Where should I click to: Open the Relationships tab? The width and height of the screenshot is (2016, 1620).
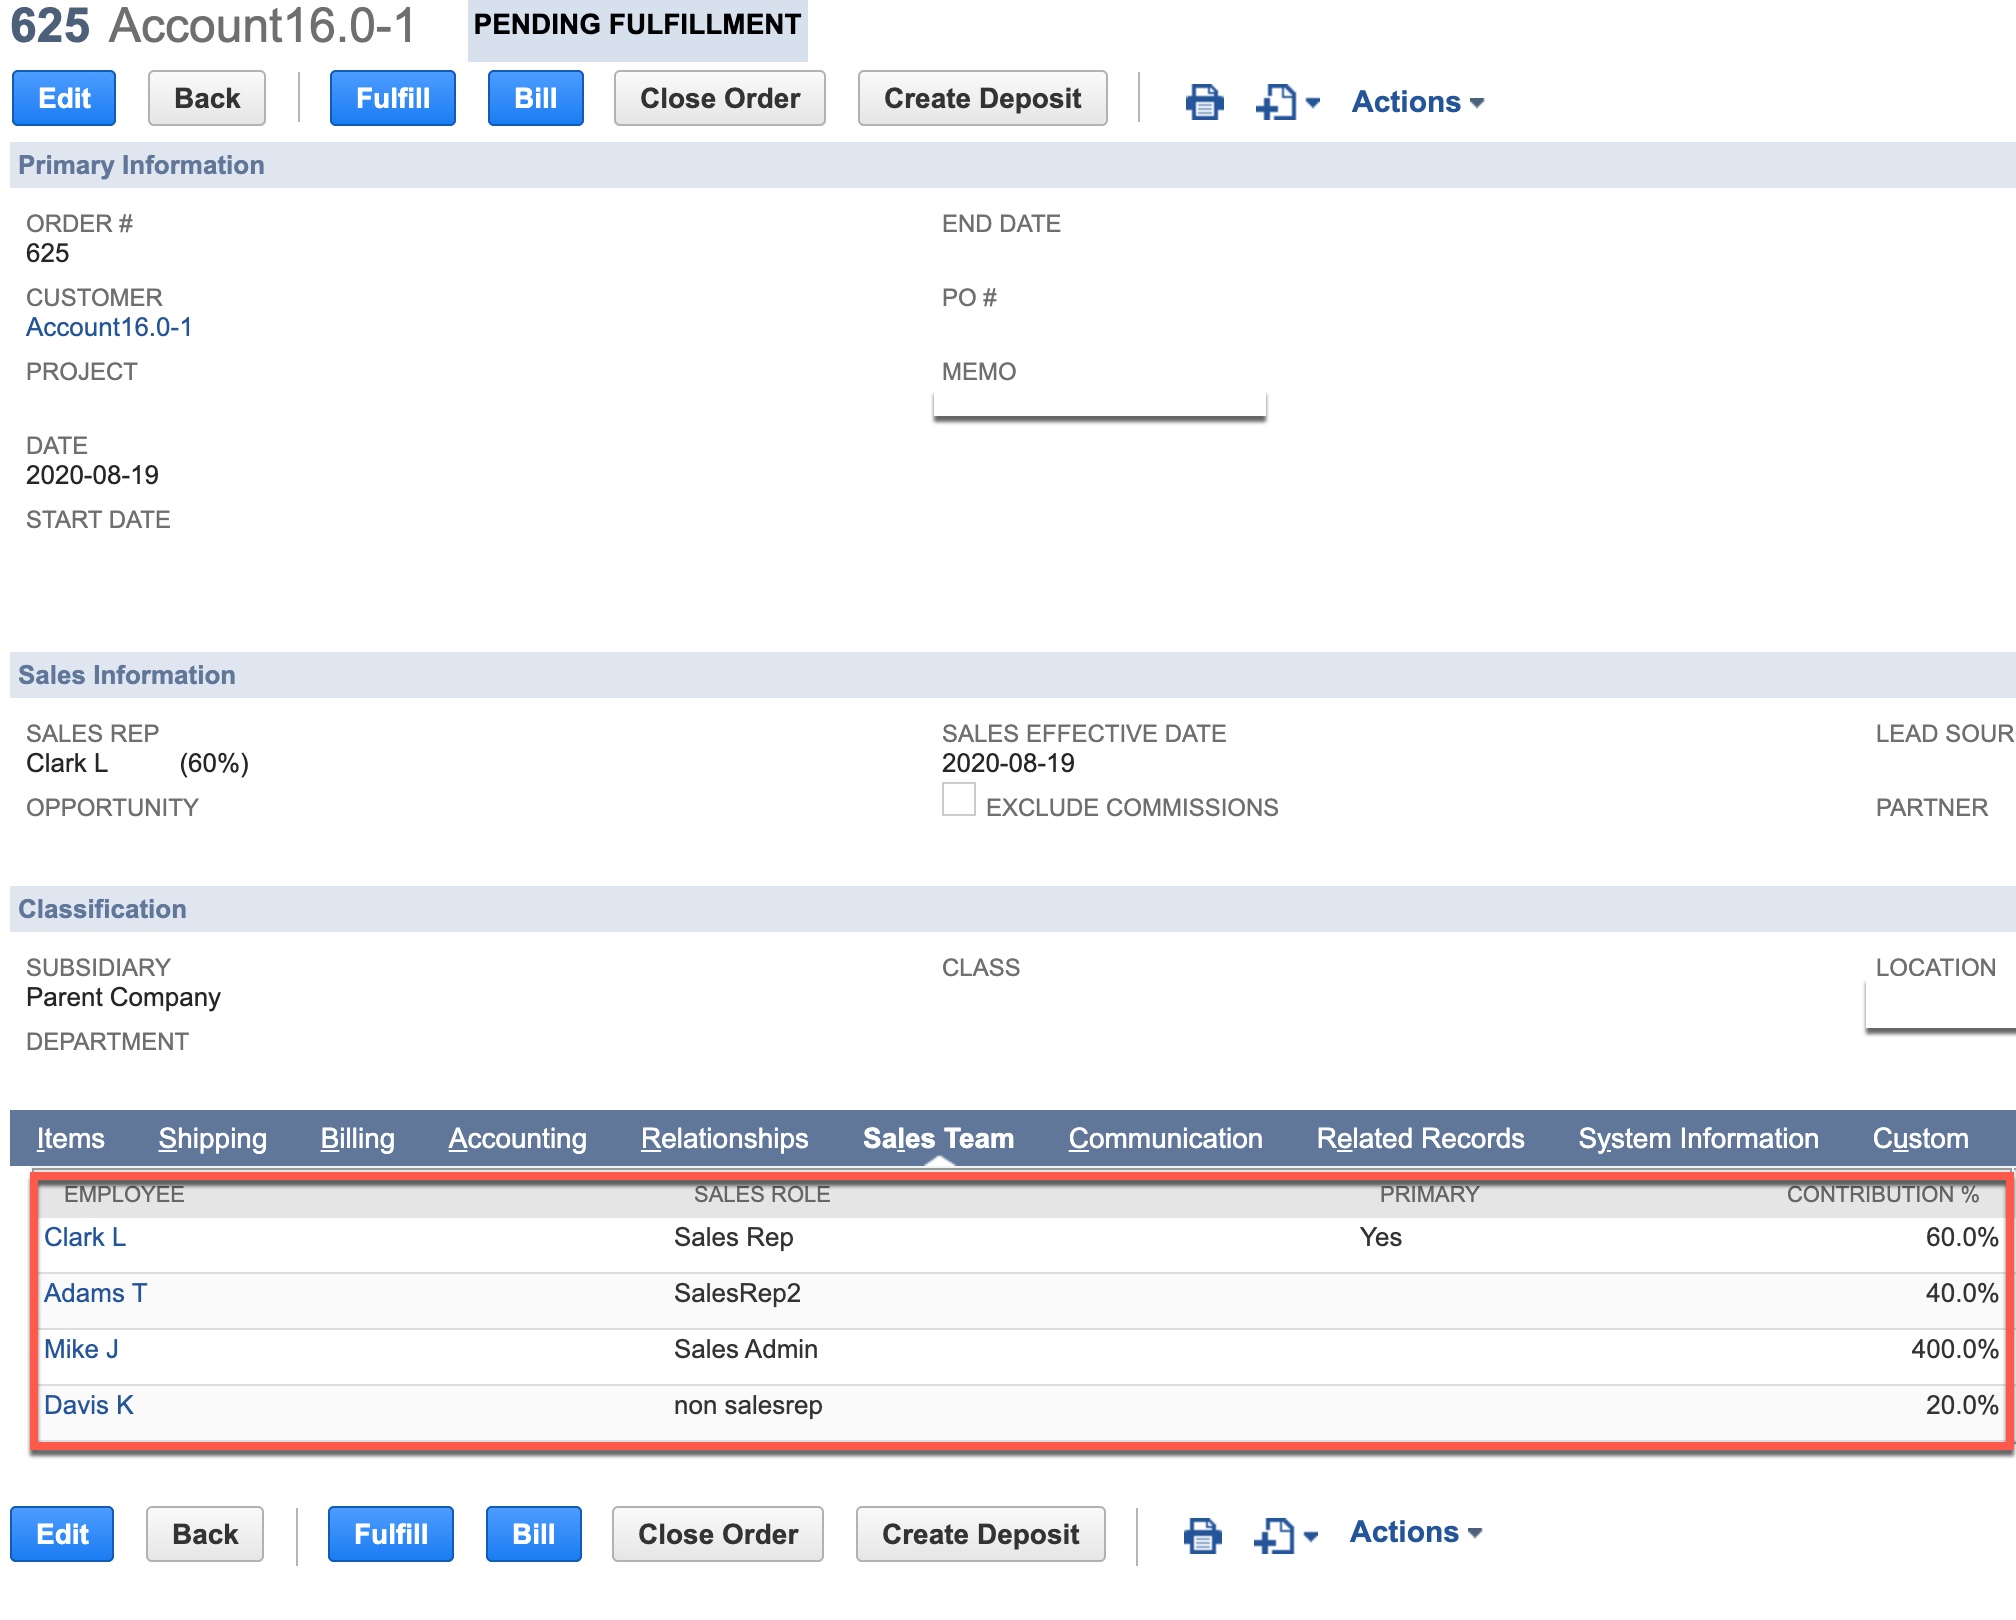click(x=725, y=1138)
